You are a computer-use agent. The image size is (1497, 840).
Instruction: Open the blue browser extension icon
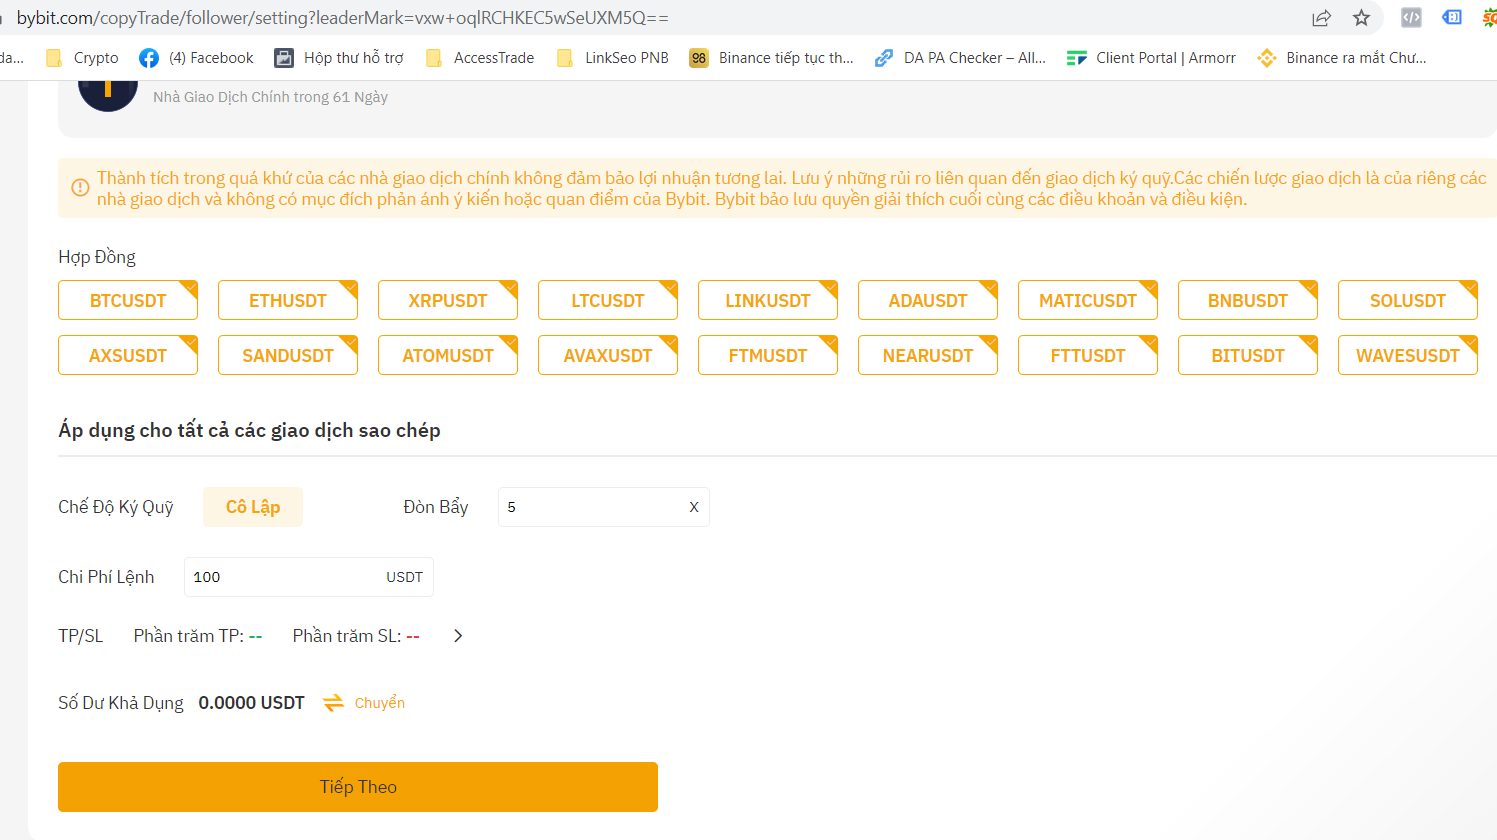point(1452,17)
